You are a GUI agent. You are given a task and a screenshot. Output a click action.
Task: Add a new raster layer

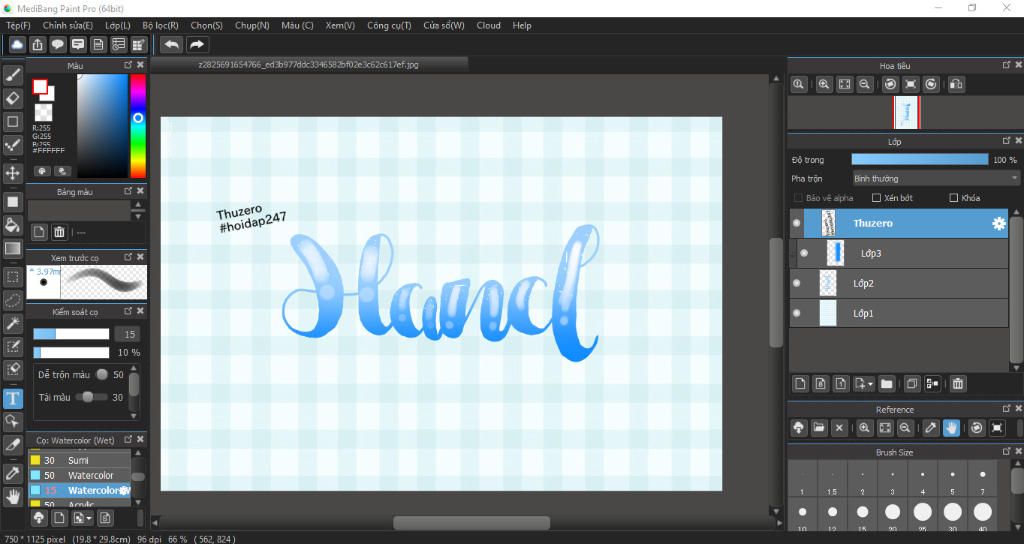[801, 383]
